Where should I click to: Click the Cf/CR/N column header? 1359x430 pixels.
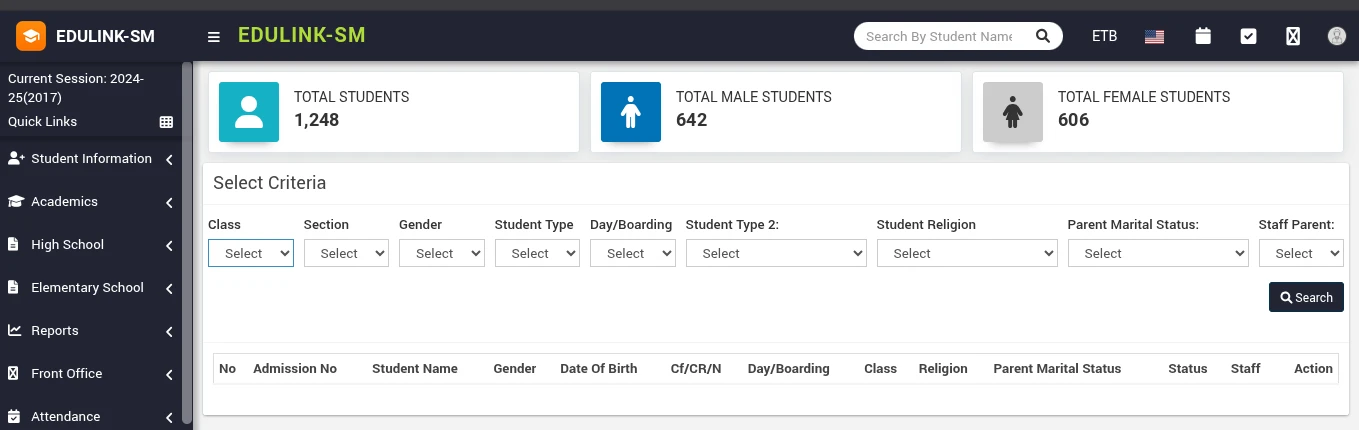(x=696, y=369)
